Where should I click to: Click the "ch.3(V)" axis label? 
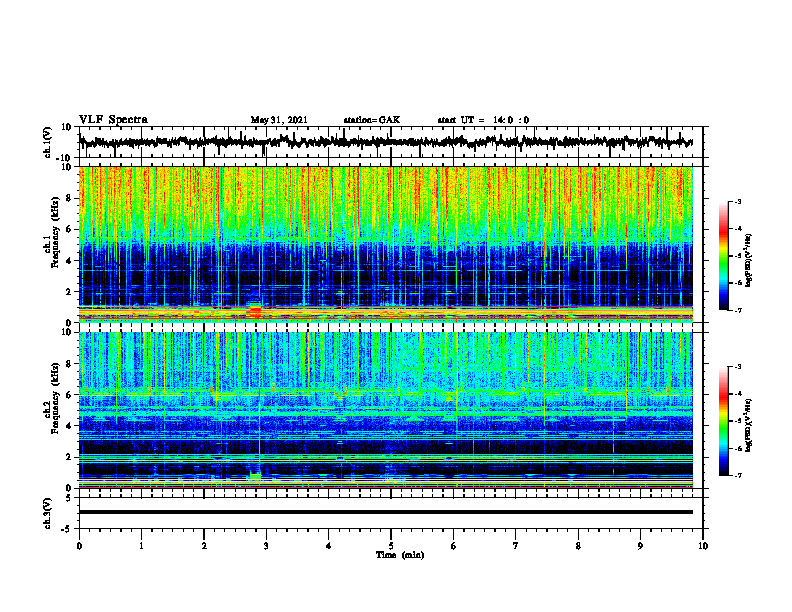coord(48,513)
